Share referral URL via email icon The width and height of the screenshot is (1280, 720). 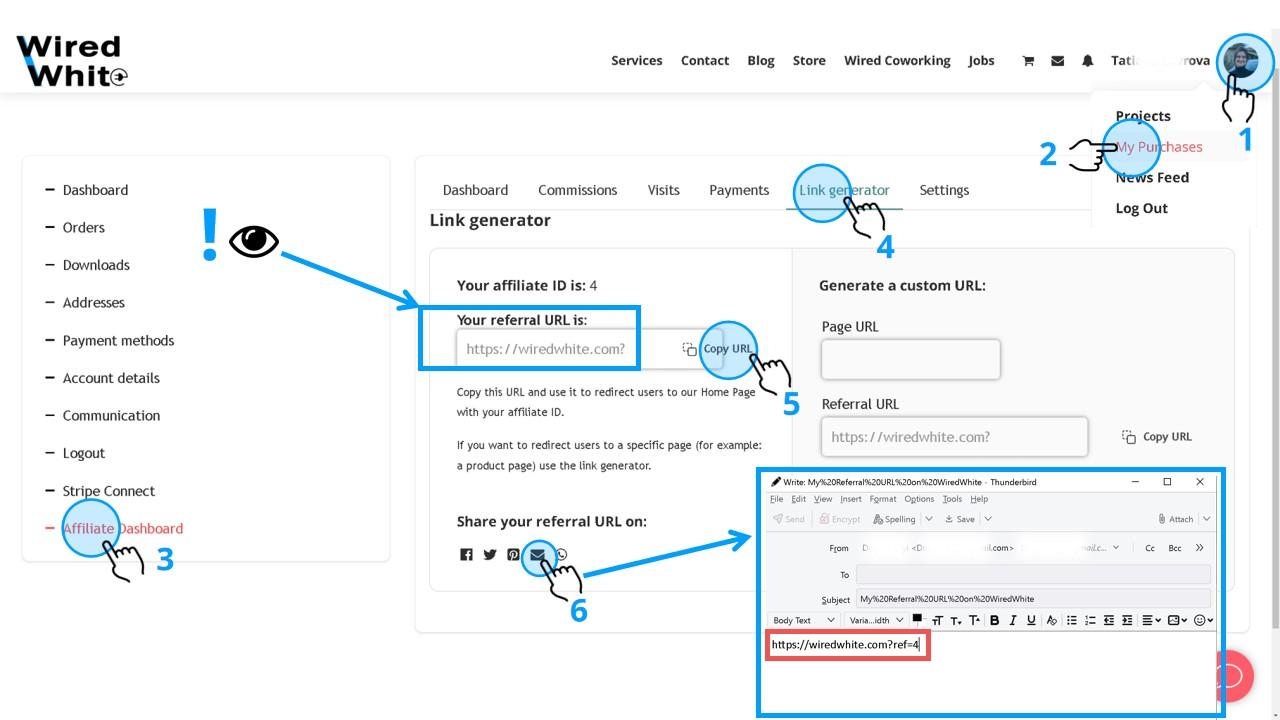(537, 555)
